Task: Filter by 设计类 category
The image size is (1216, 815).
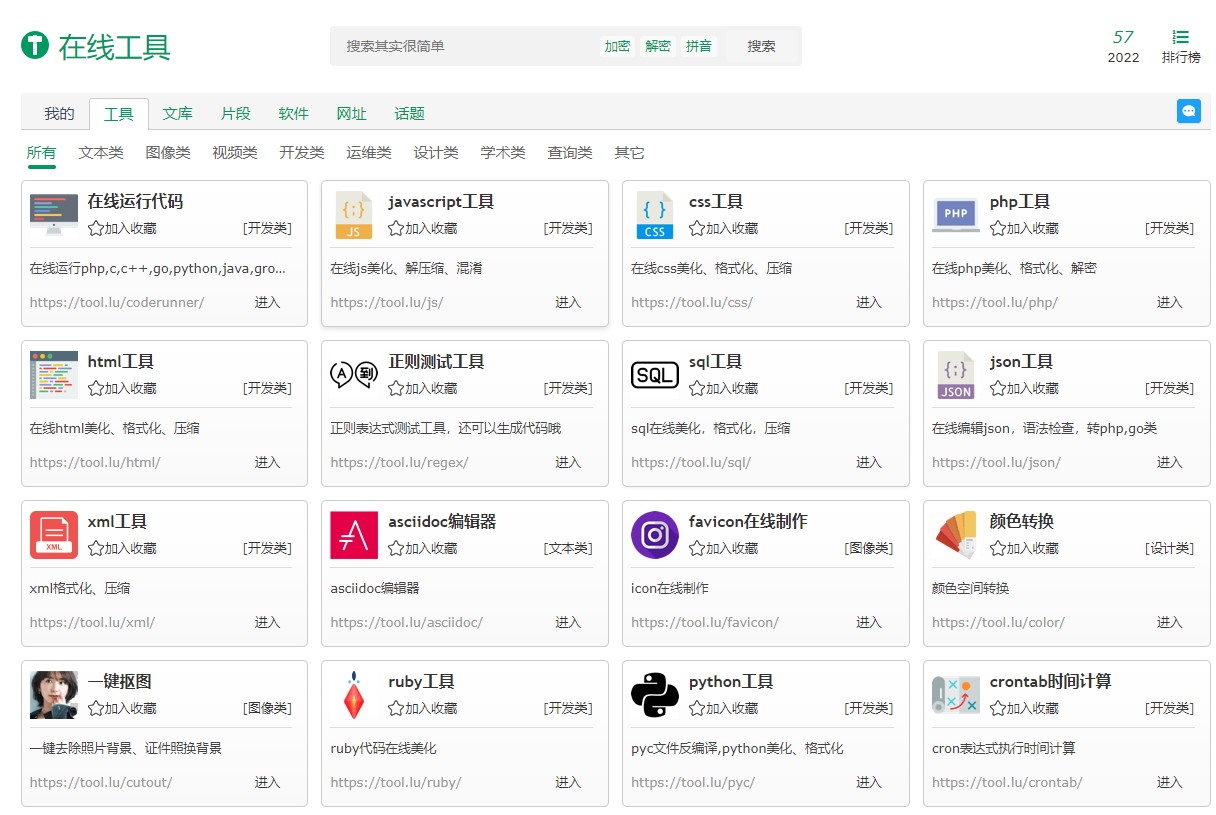Action: click(436, 153)
